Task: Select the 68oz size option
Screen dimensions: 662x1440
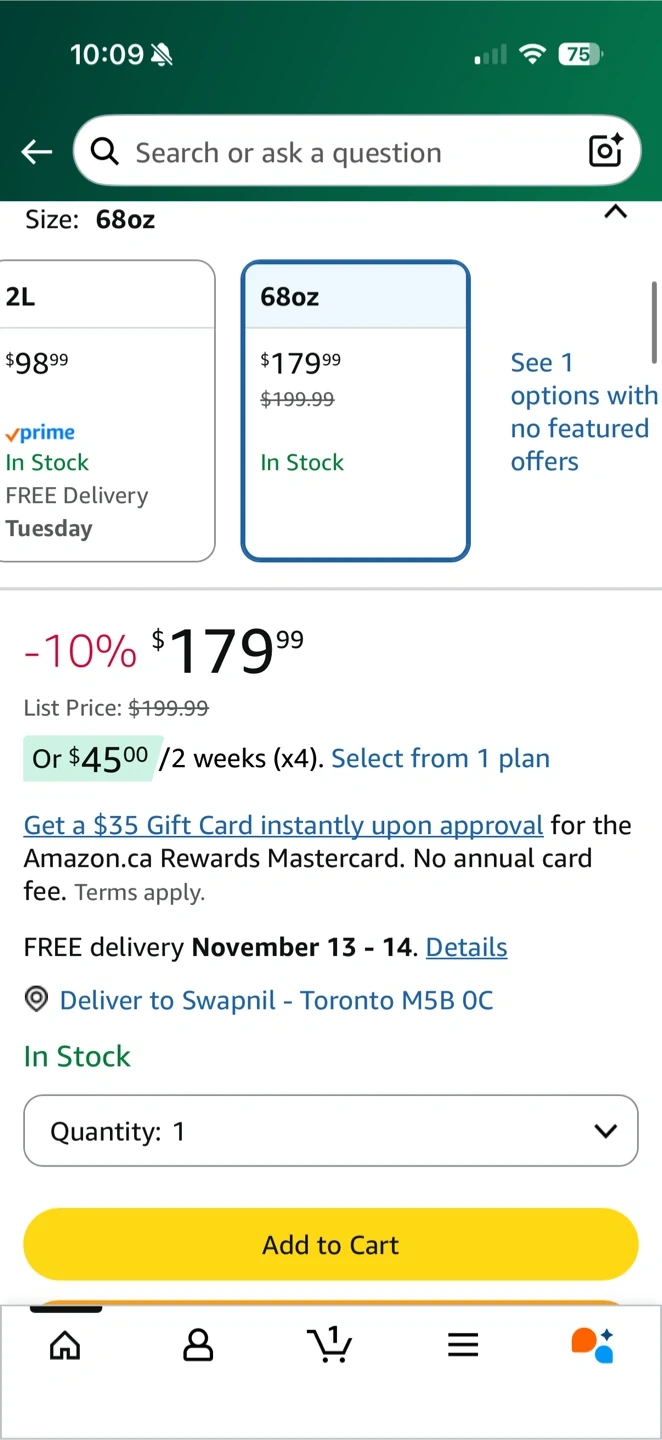Action: pyautogui.click(x=355, y=410)
